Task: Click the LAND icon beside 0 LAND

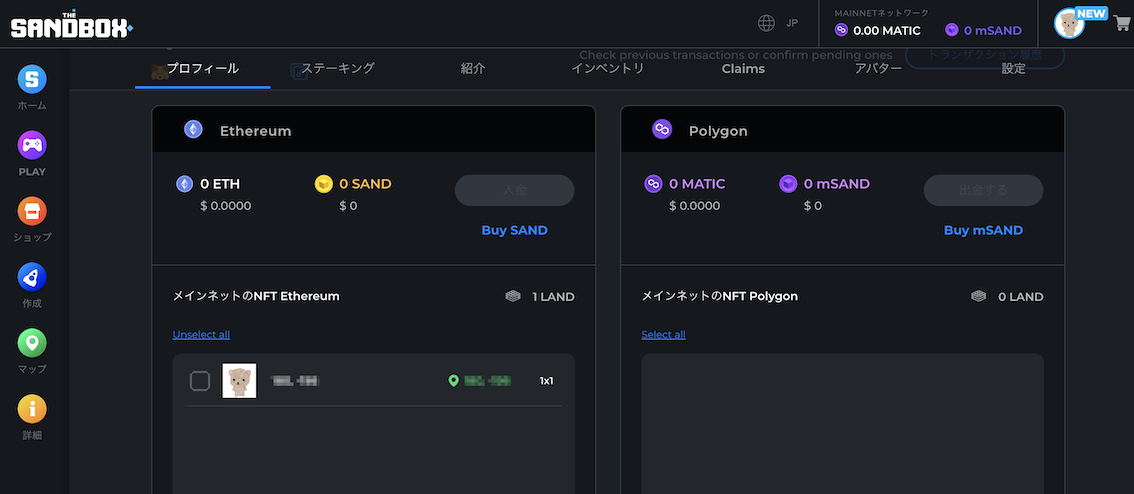Action: (979, 296)
